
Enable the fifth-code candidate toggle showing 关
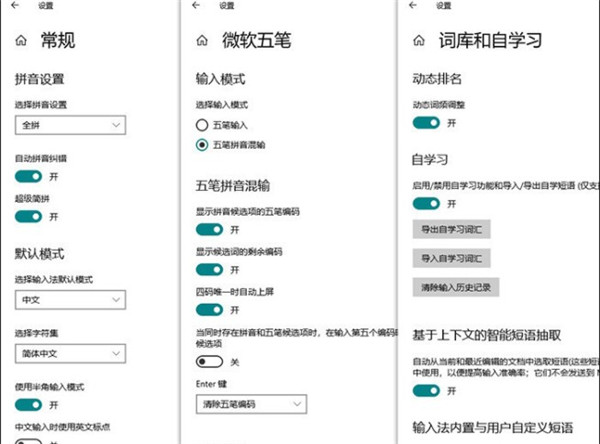[209, 361]
